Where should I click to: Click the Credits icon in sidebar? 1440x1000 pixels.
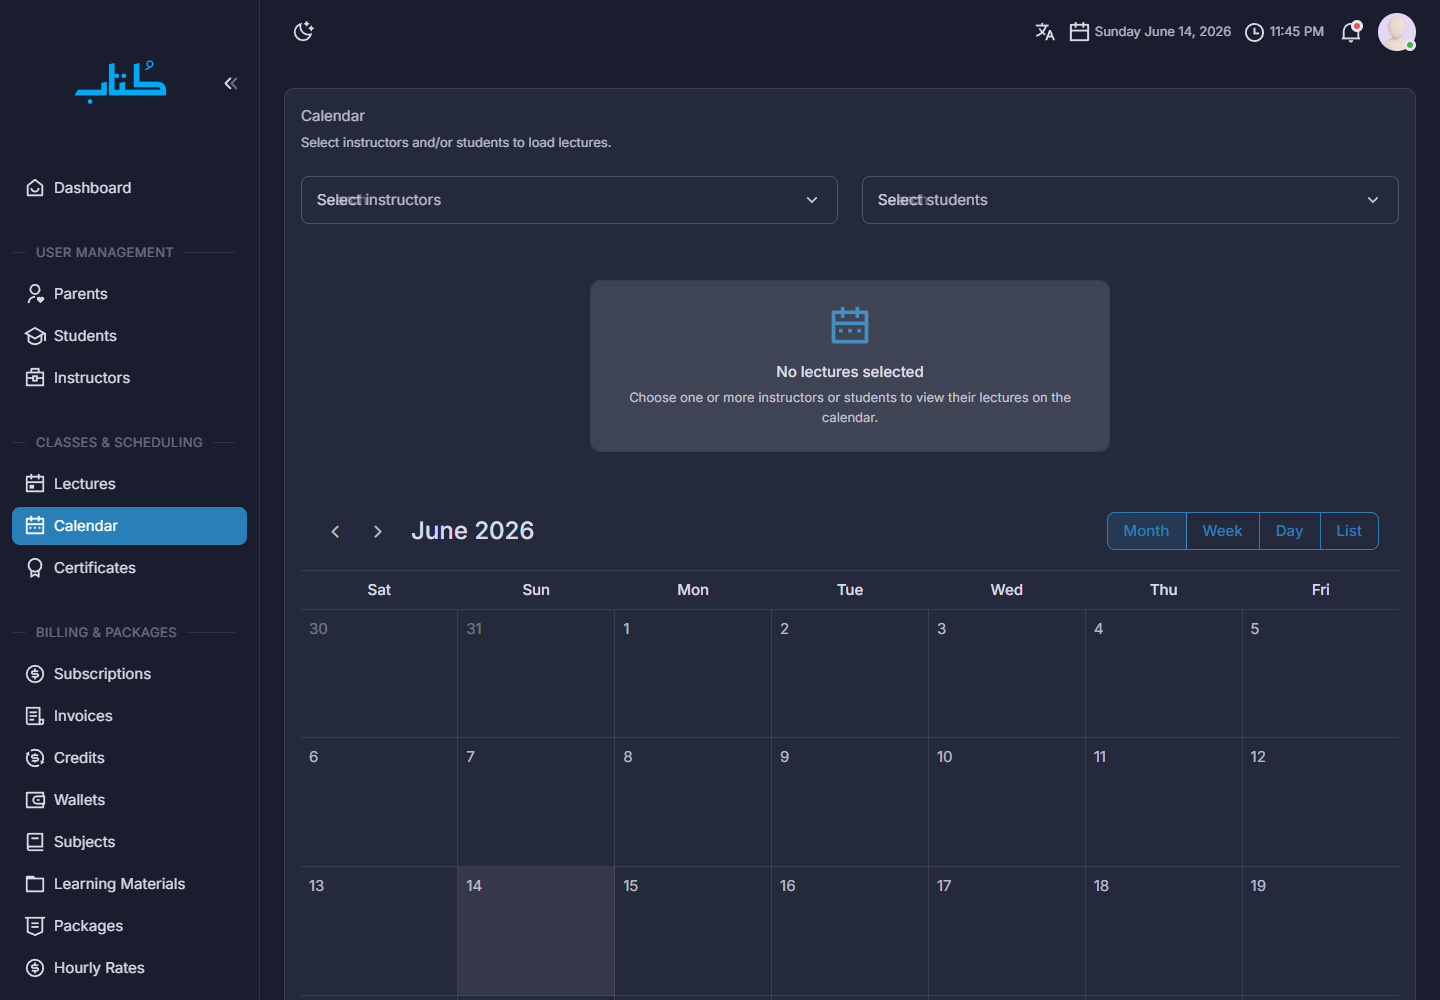[35, 758]
